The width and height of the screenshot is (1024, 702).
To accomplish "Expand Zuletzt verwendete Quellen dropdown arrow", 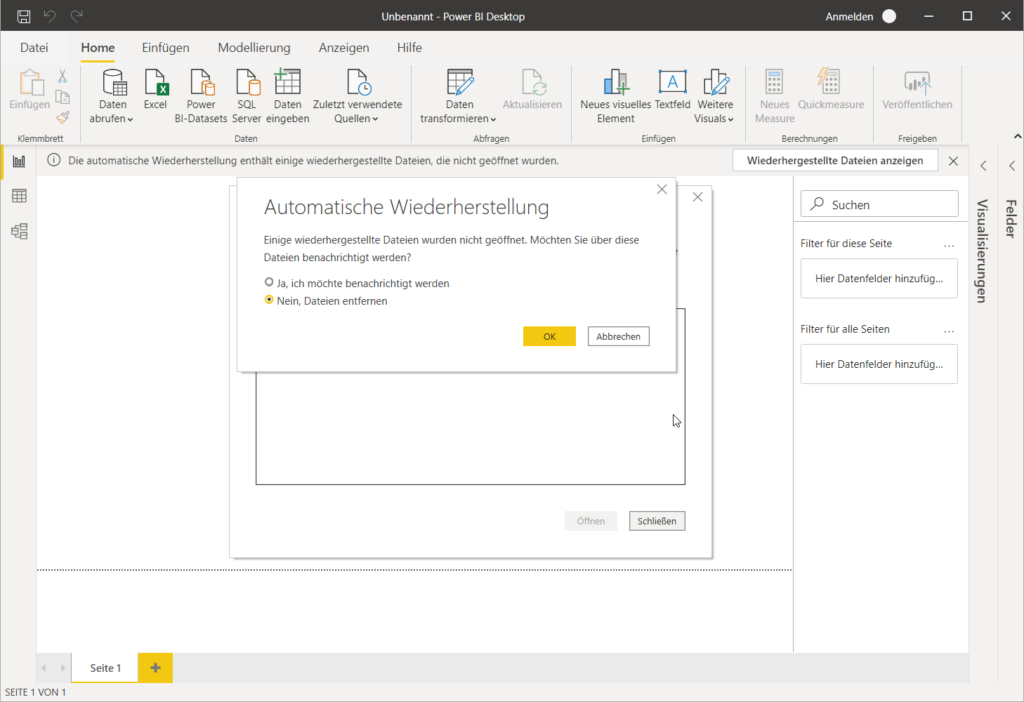I will coord(376,120).
